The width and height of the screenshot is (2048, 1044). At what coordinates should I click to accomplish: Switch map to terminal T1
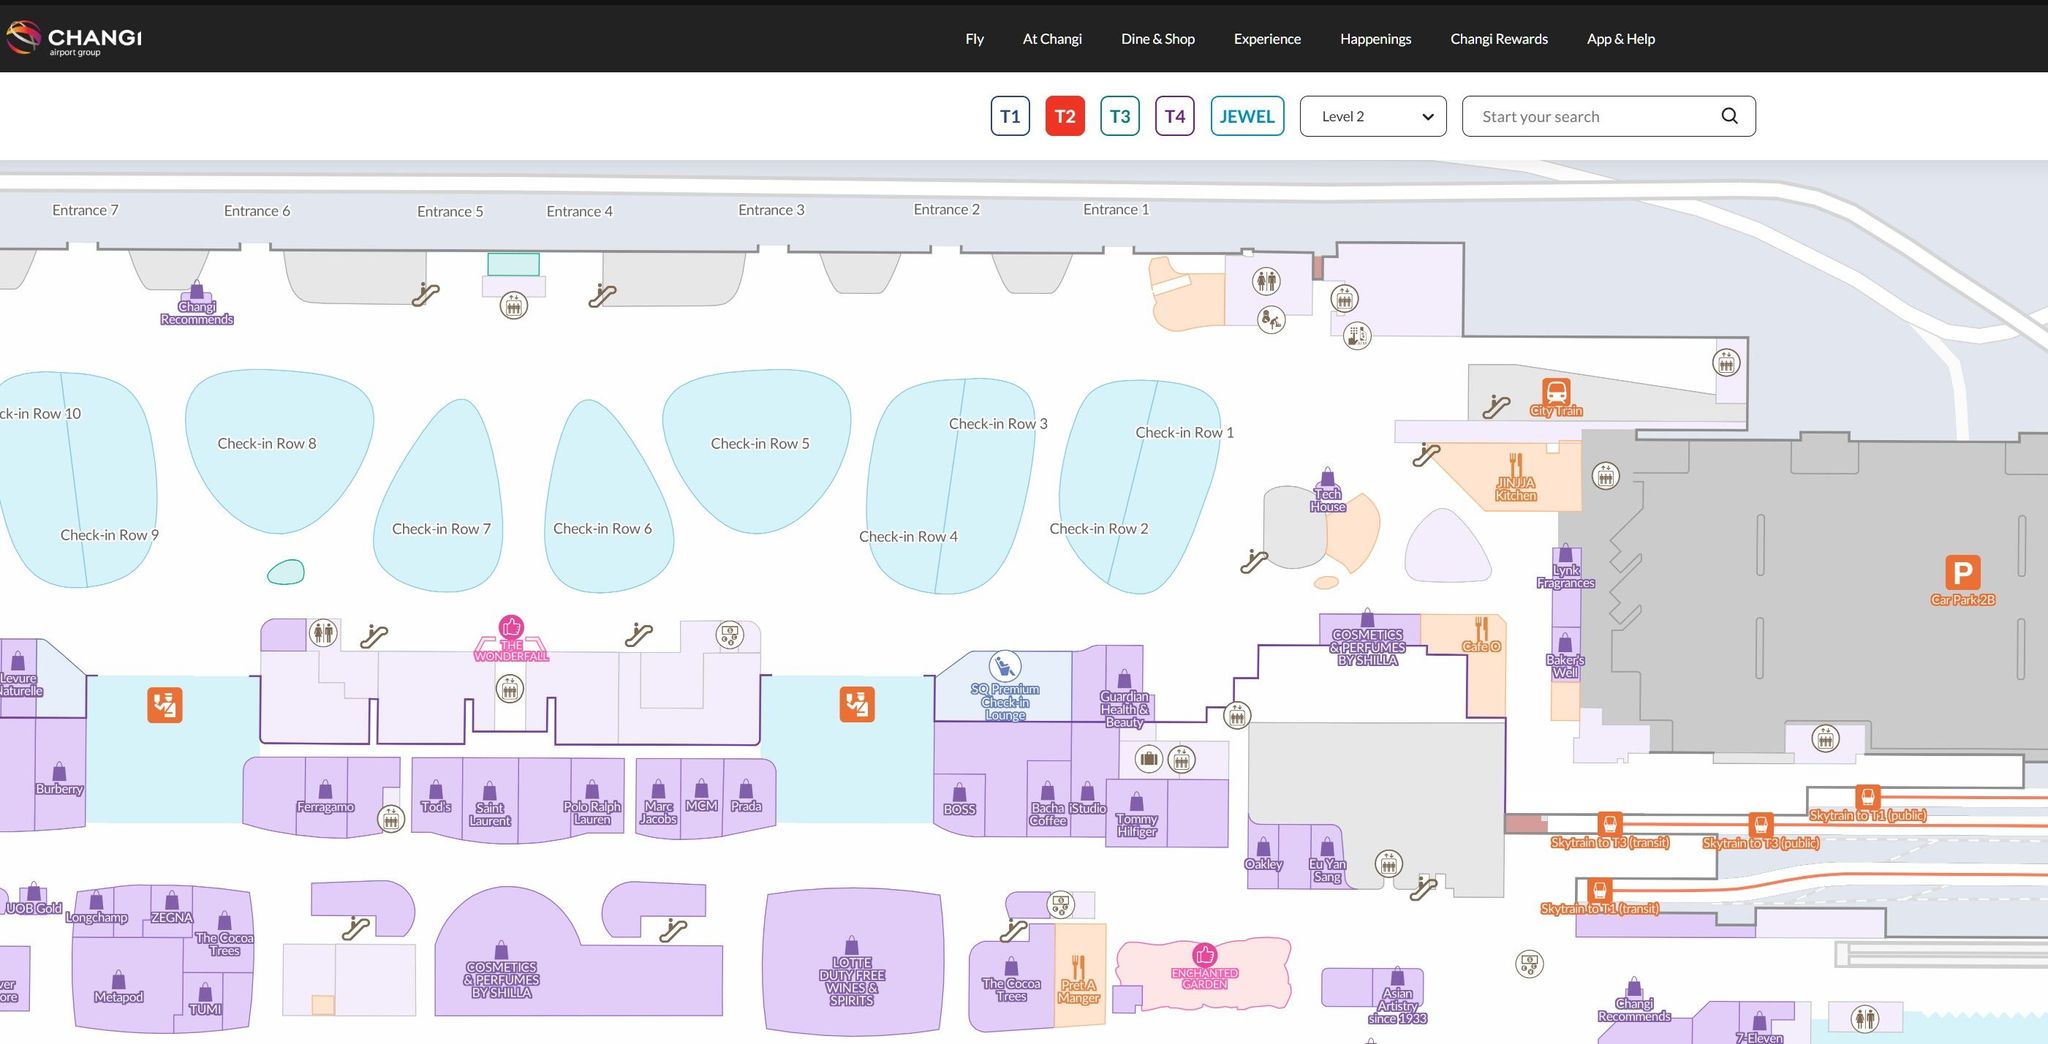(x=1010, y=116)
